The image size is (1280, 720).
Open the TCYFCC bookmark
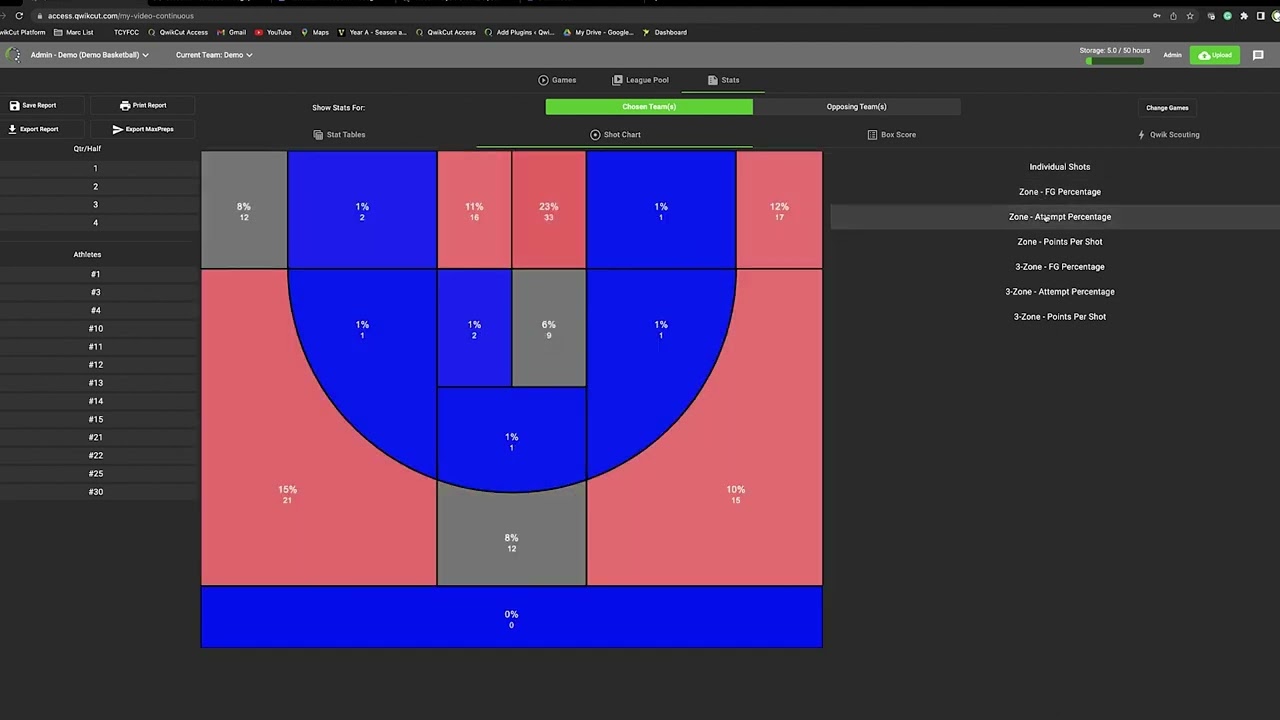pos(126,32)
